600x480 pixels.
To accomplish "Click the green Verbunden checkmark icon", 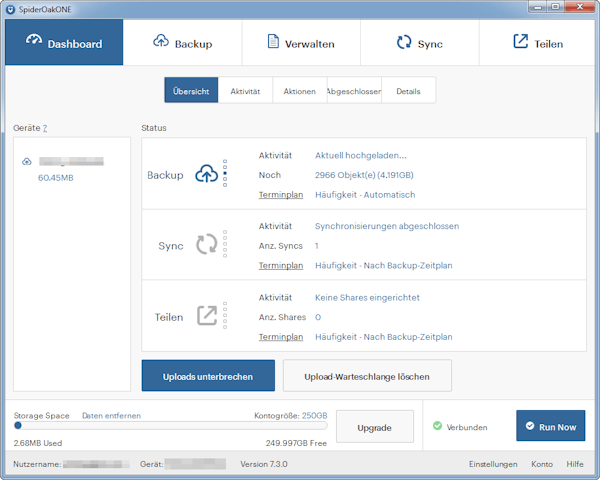I will tap(437, 426).
